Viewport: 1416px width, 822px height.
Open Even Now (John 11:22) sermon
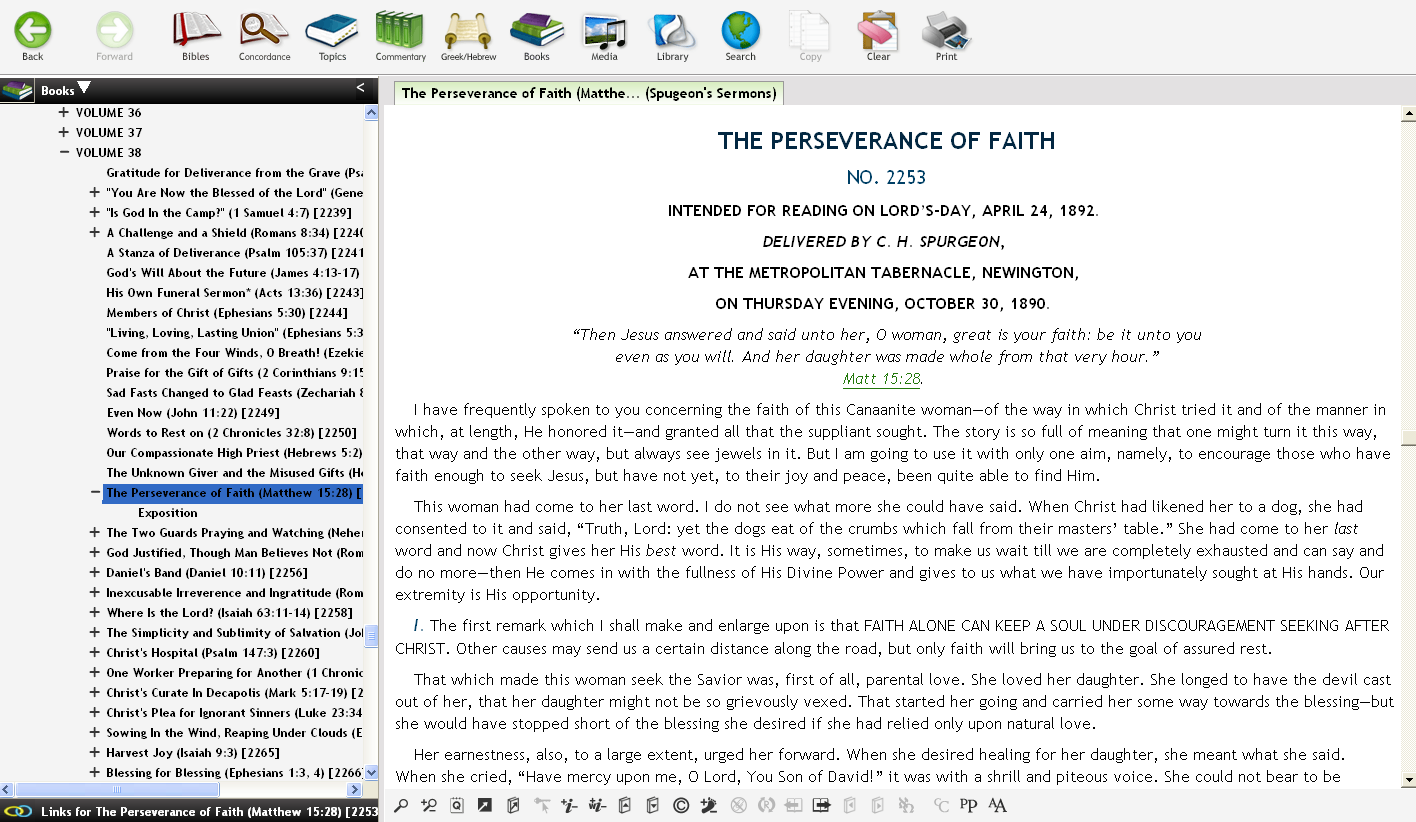tap(193, 412)
